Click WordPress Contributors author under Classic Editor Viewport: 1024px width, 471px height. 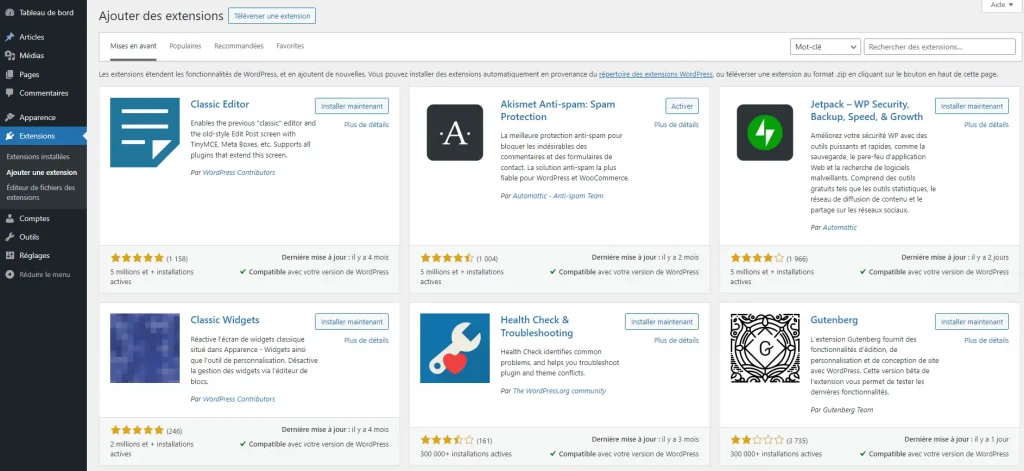click(239, 172)
